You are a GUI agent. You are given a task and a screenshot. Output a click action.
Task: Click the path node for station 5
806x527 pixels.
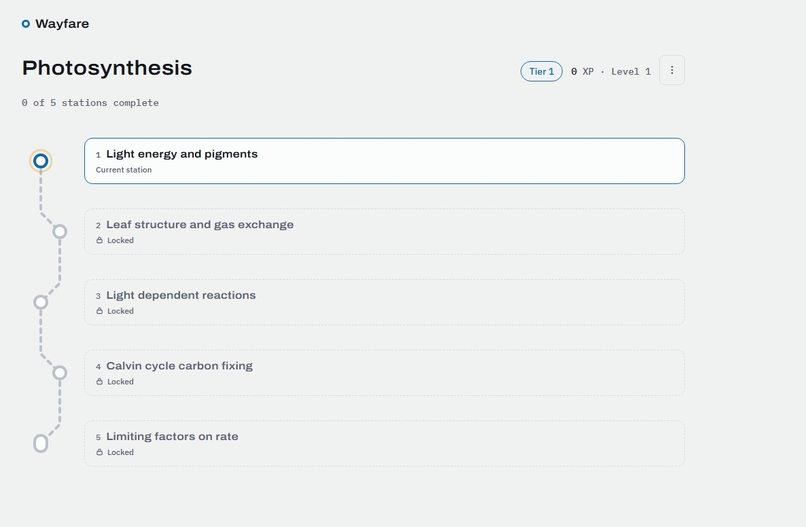pyautogui.click(x=41, y=443)
